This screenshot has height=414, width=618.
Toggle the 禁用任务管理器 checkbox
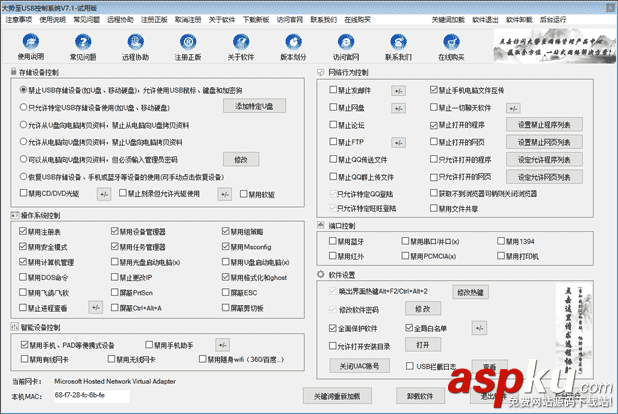click(x=115, y=247)
